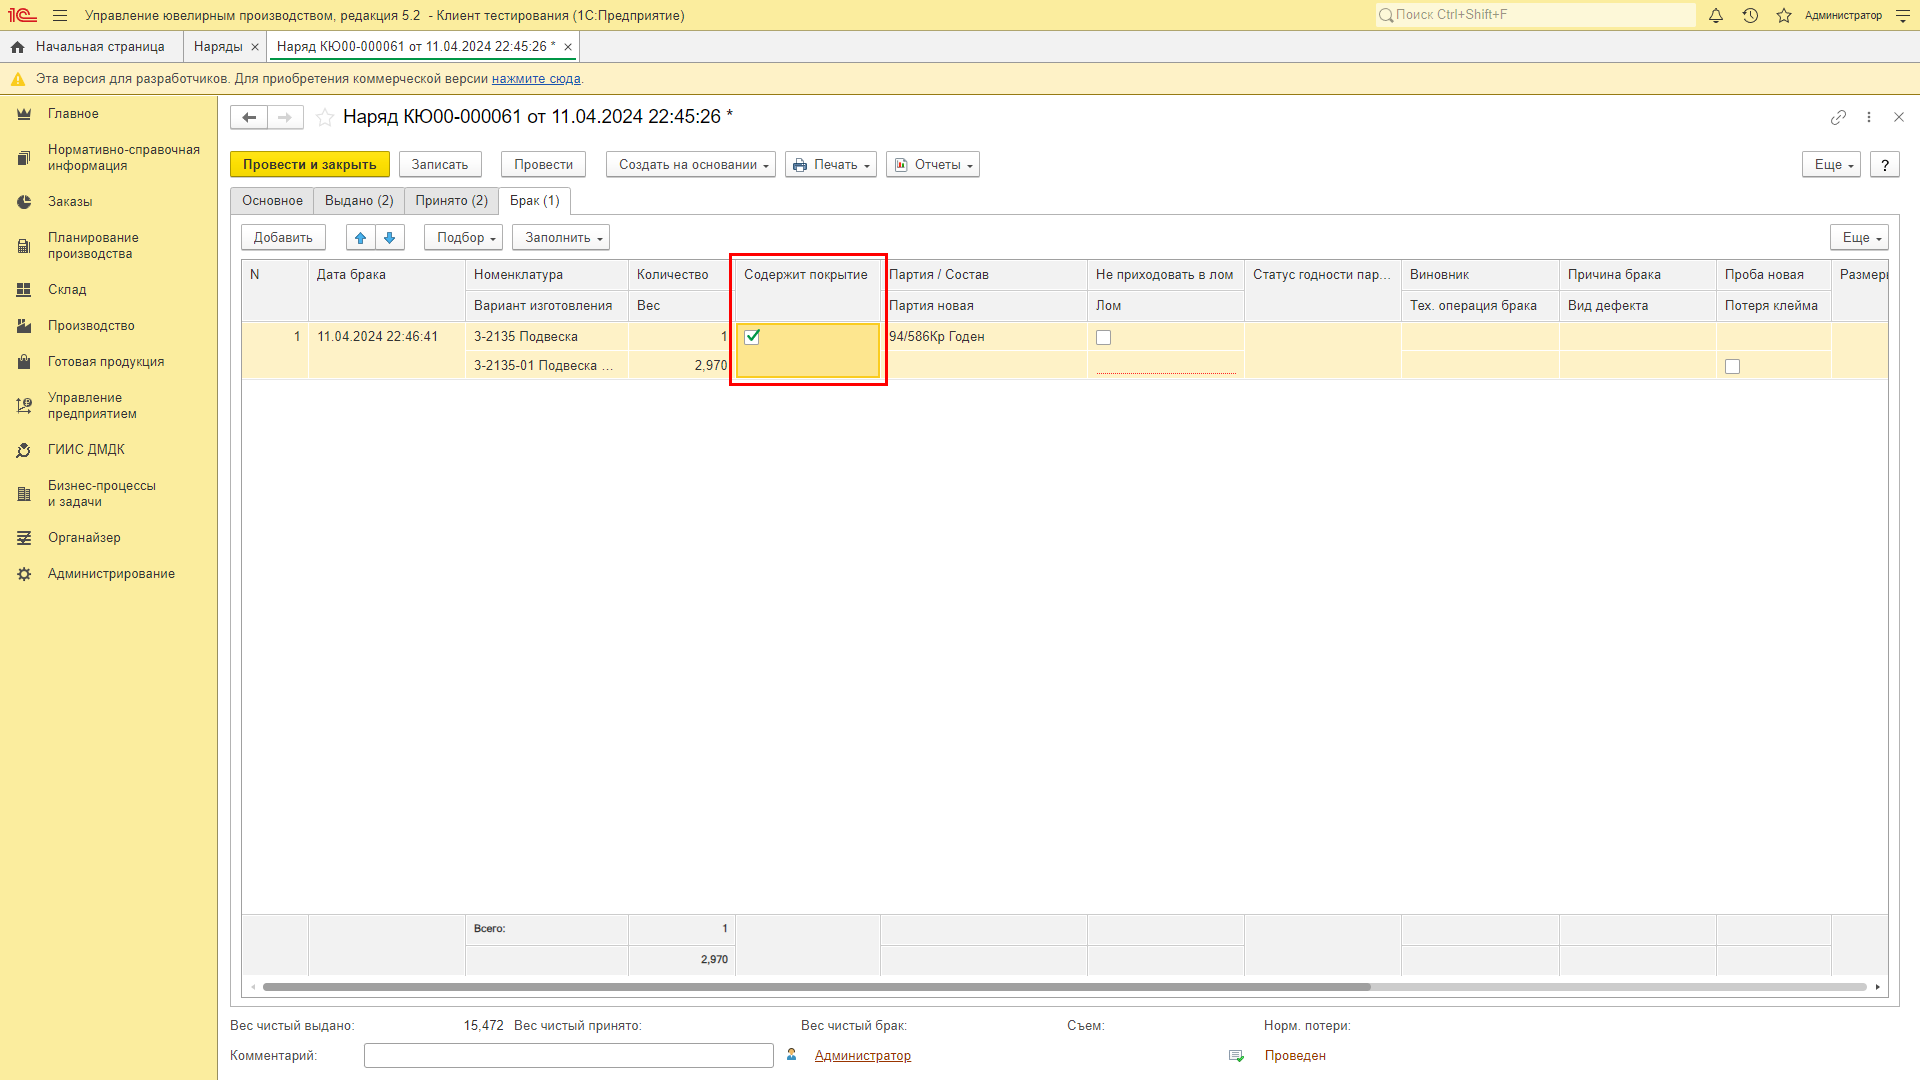This screenshot has width=1920, height=1080.
Task: Open document options three-dot menu
Action: (x=1869, y=117)
